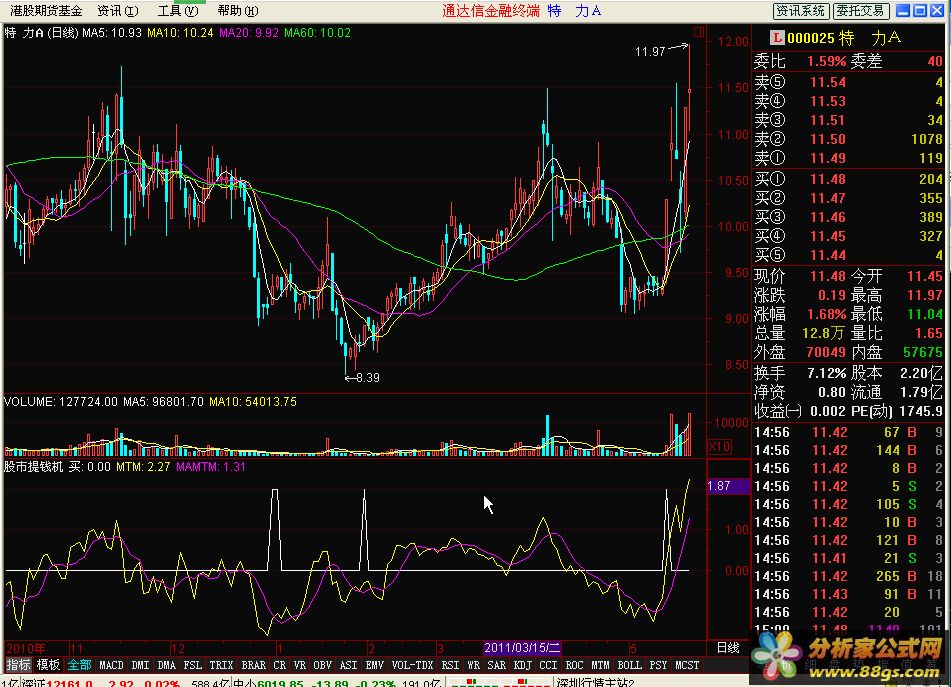
Task: Click the 委托交易 button
Action: (x=861, y=10)
